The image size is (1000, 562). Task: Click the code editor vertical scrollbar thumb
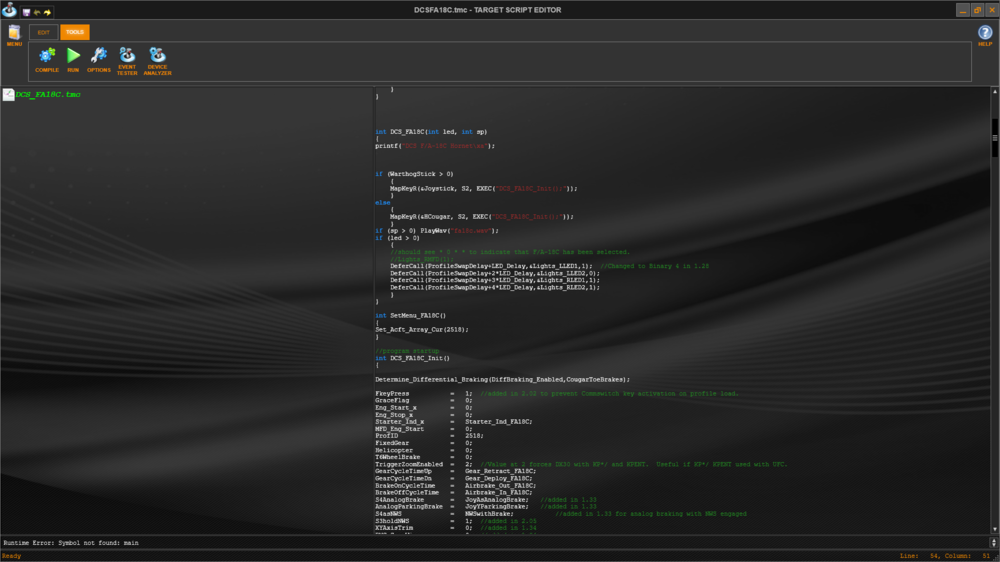click(994, 138)
